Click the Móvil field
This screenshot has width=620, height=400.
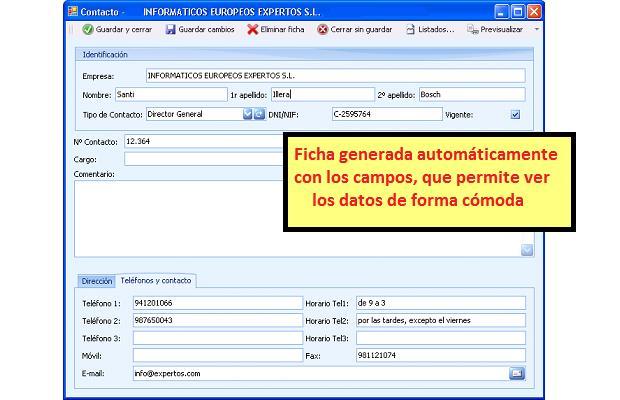[x=218, y=355]
